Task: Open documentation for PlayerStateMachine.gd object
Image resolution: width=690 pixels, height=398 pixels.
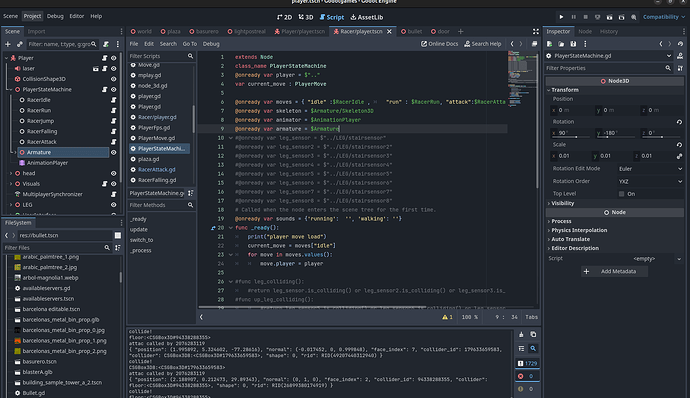Action: (x=680, y=56)
